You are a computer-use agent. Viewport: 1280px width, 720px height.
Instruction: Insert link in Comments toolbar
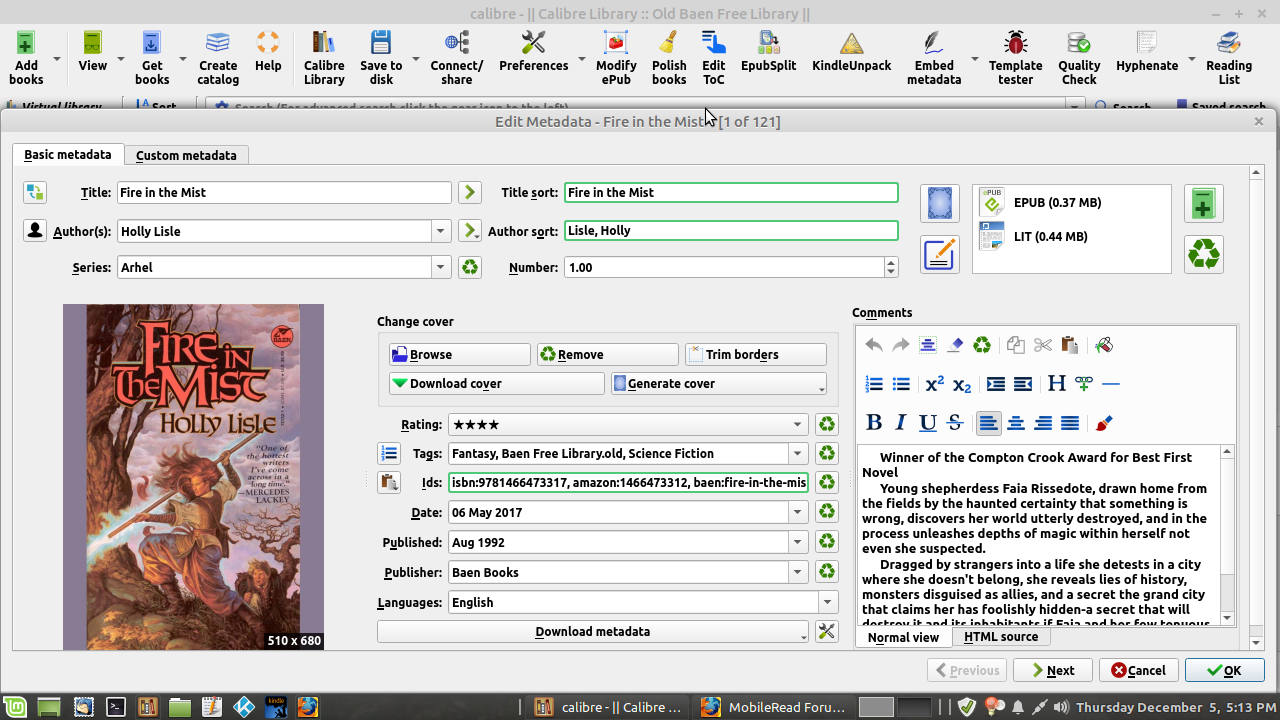1083,384
